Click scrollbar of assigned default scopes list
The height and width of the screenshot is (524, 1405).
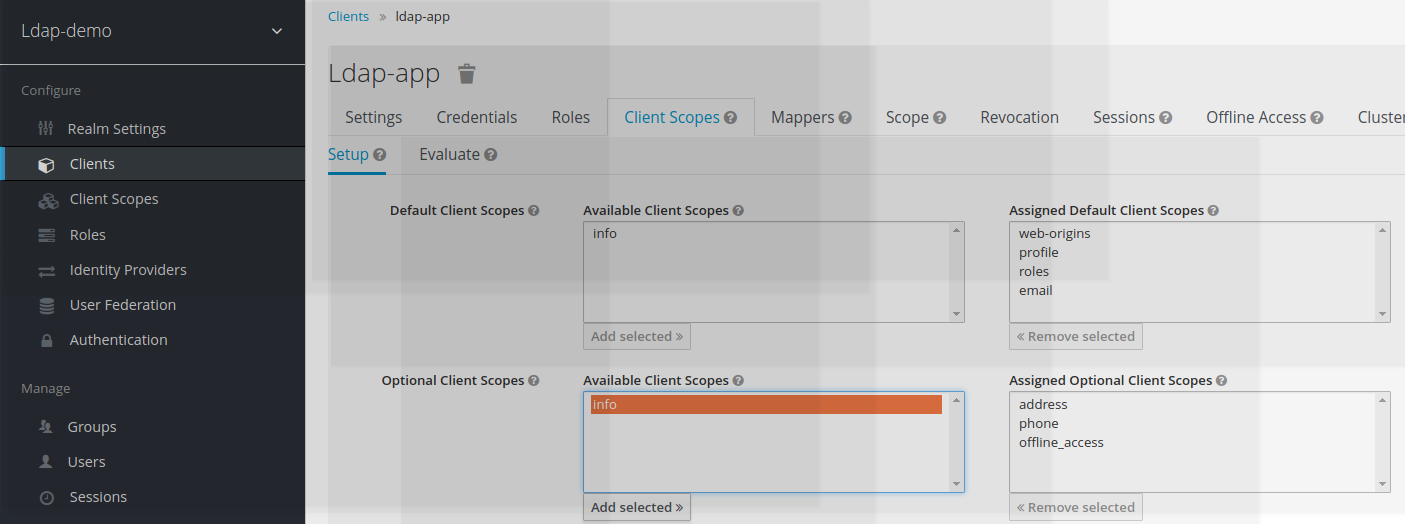click(1383, 272)
